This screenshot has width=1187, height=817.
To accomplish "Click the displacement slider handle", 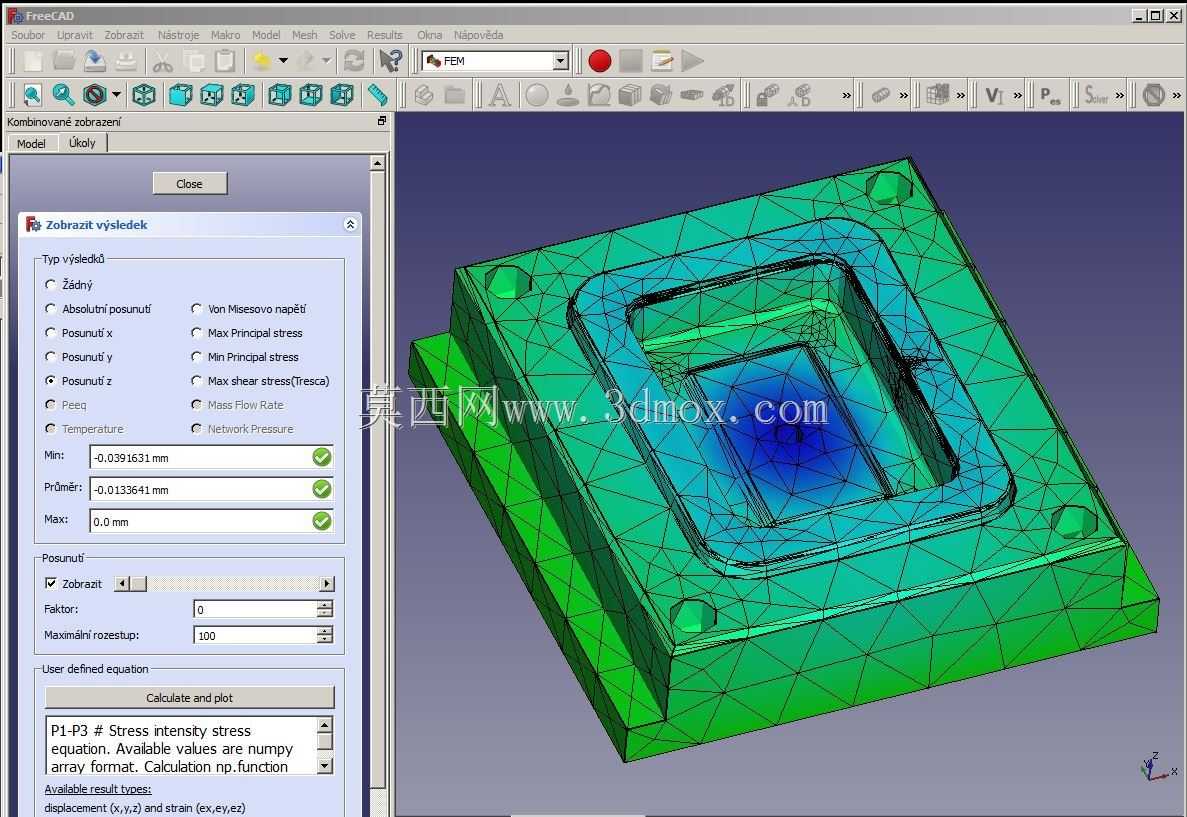I will coord(139,583).
